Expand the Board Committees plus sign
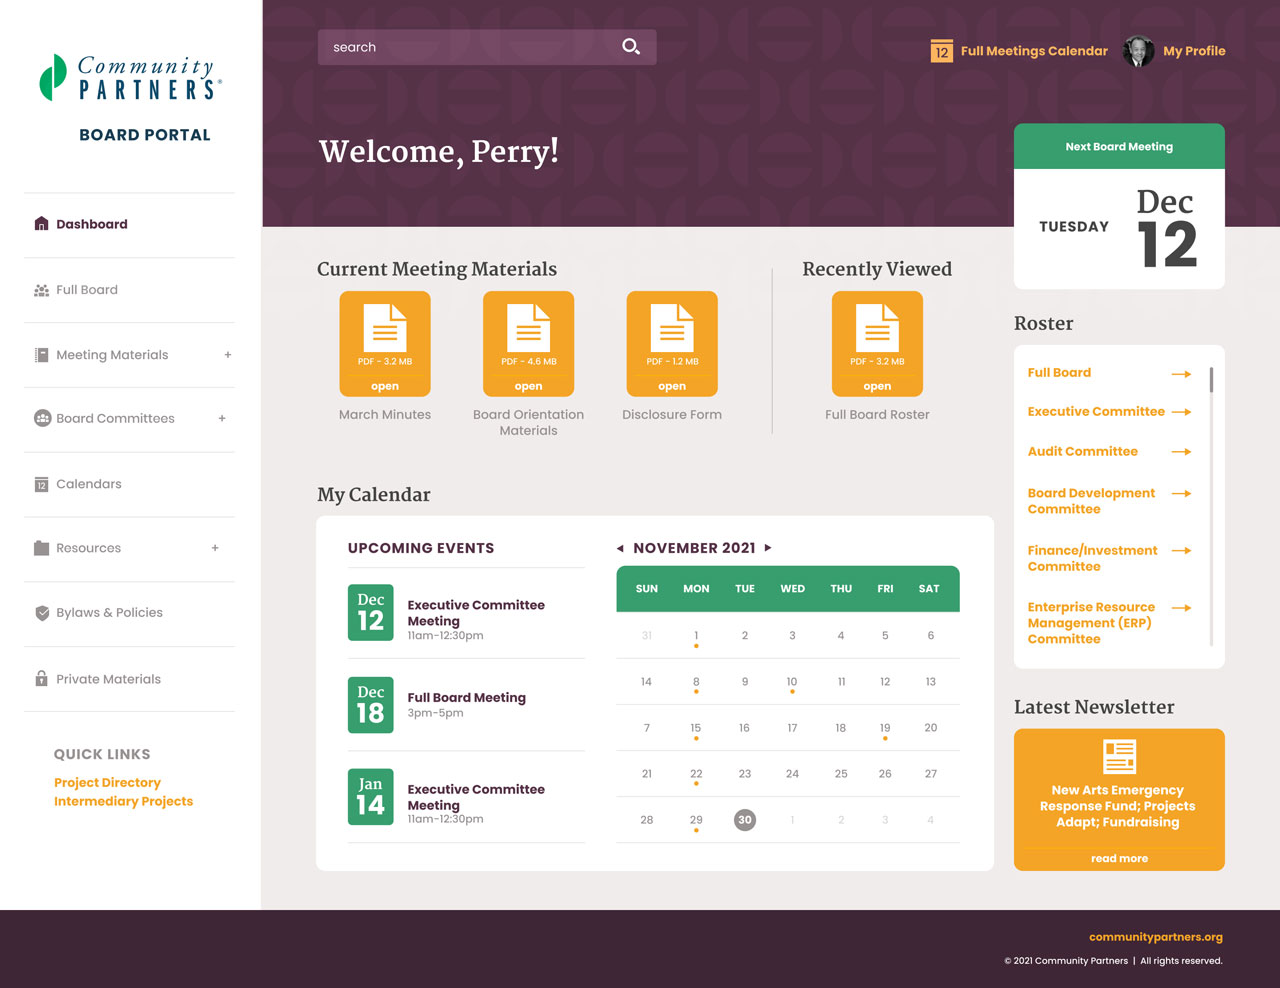This screenshot has width=1280, height=988. tap(222, 419)
